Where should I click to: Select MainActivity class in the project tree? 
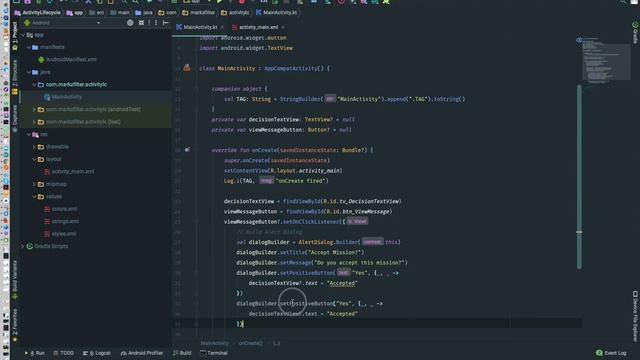pos(67,97)
